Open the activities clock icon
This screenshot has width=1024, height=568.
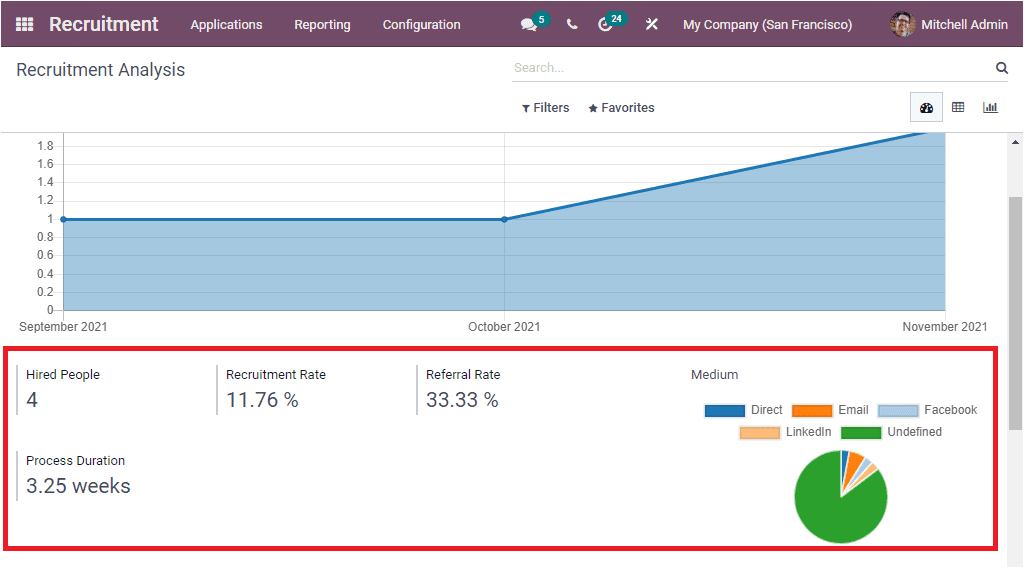(x=605, y=25)
